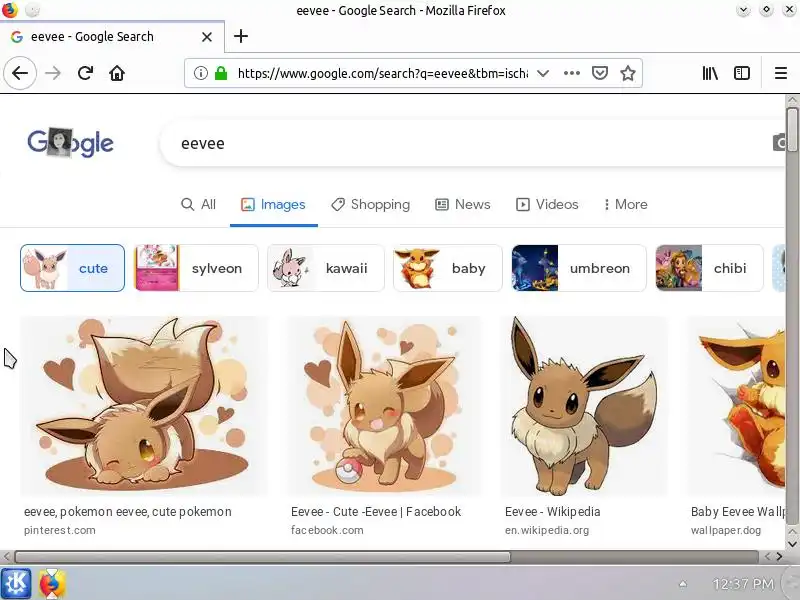This screenshot has width=800, height=600.
Task: Open the sleeping eevee Pinterest image
Action: (144, 406)
